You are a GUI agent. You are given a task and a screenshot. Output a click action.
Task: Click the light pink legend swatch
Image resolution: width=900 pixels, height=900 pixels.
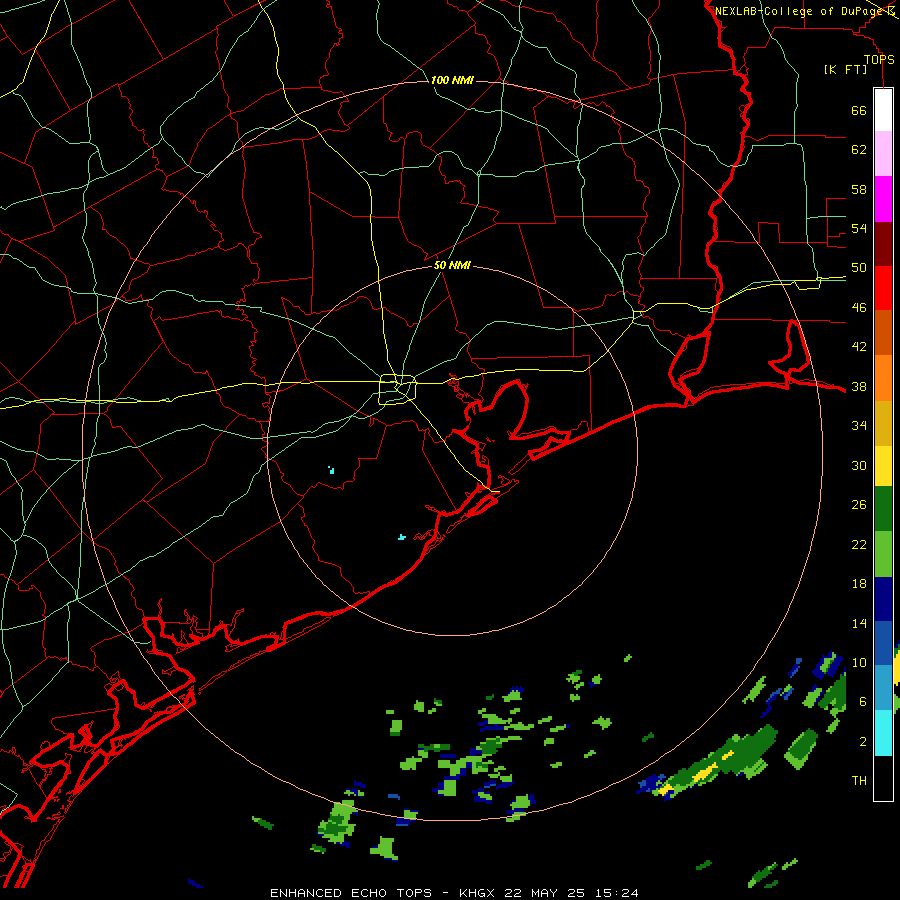click(x=883, y=154)
